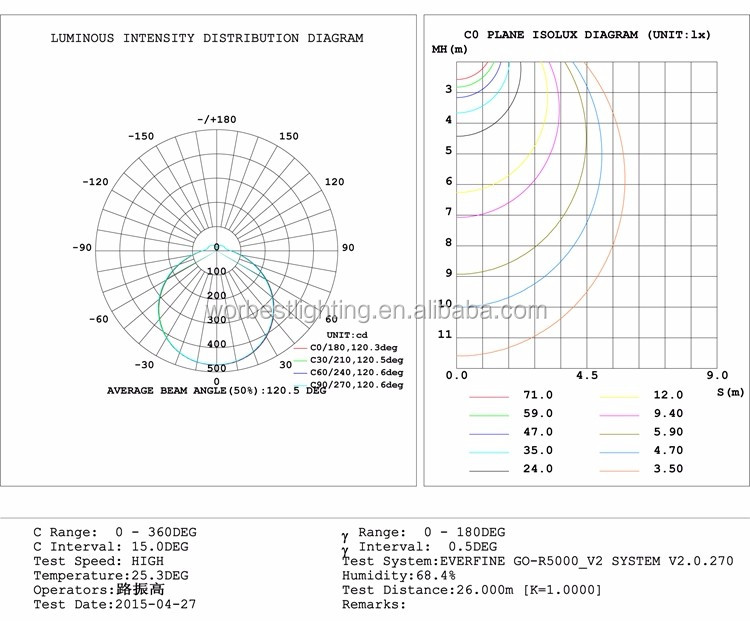Click the C30/210,120.5deg legend entry
750x621 pixels.
(349, 360)
